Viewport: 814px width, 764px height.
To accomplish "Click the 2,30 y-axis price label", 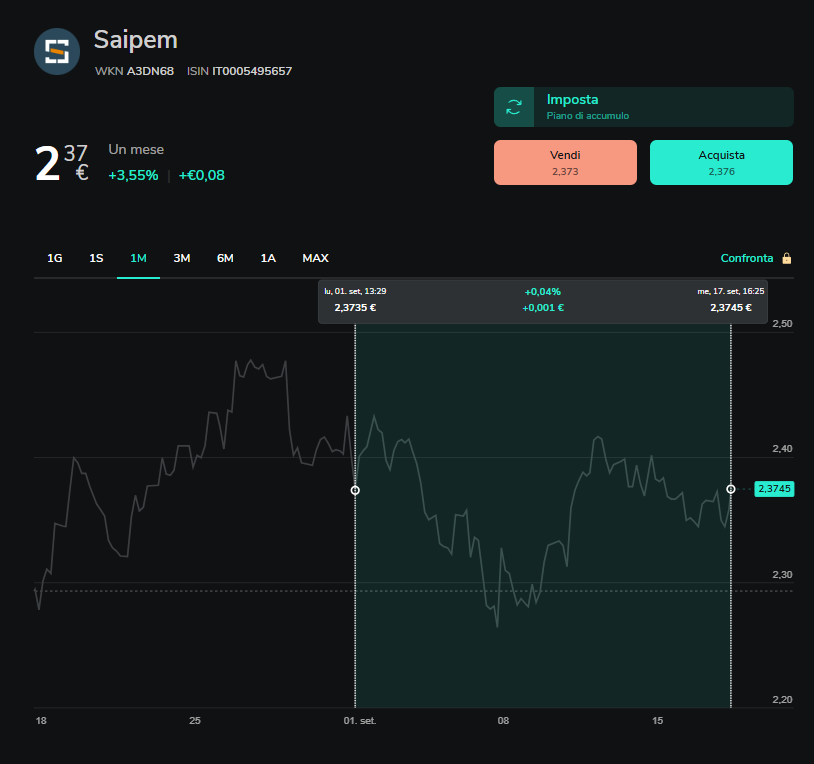I will click(782, 575).
